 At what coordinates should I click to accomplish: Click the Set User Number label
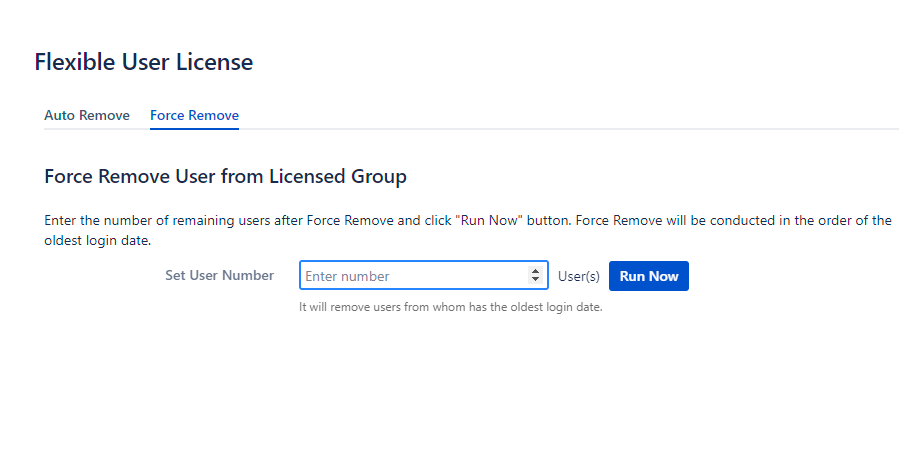[x=219, y=275]
